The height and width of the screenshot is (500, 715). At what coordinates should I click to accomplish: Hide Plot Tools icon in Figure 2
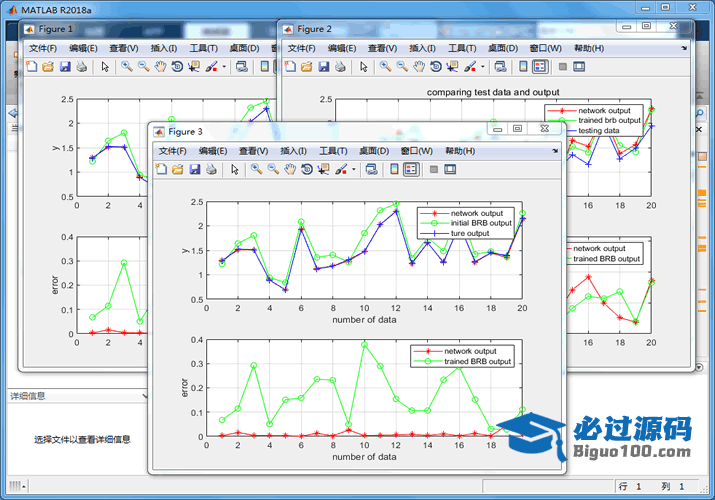click(563, 67)
